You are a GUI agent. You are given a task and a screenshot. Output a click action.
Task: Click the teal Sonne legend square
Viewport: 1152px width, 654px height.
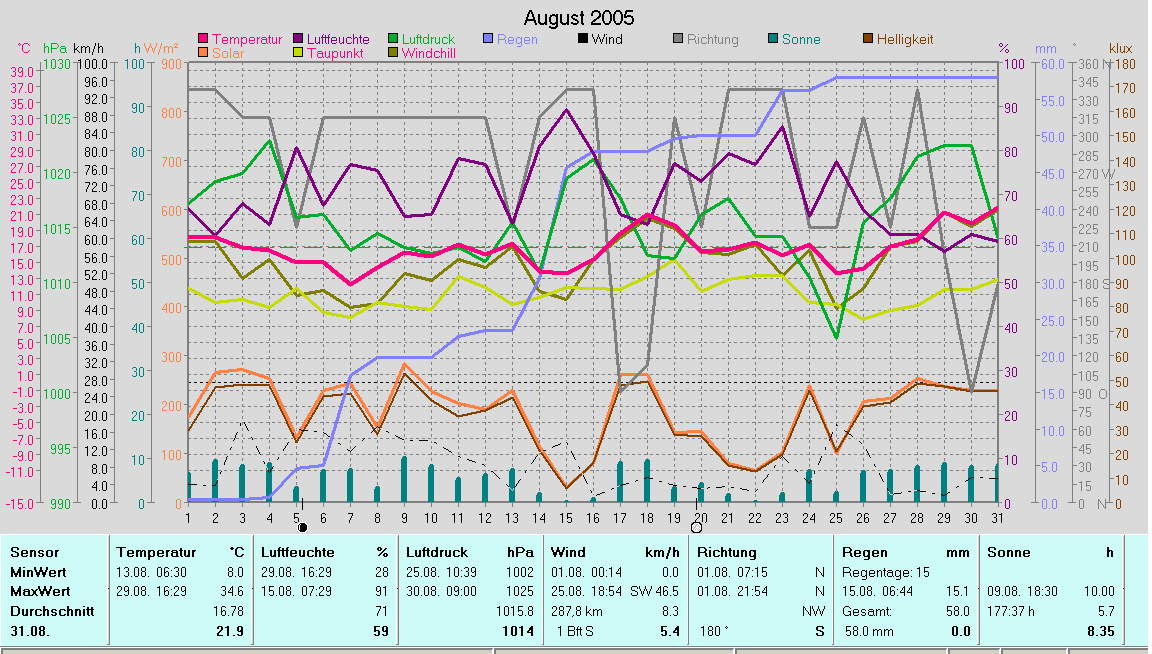(x=775, y=39)
